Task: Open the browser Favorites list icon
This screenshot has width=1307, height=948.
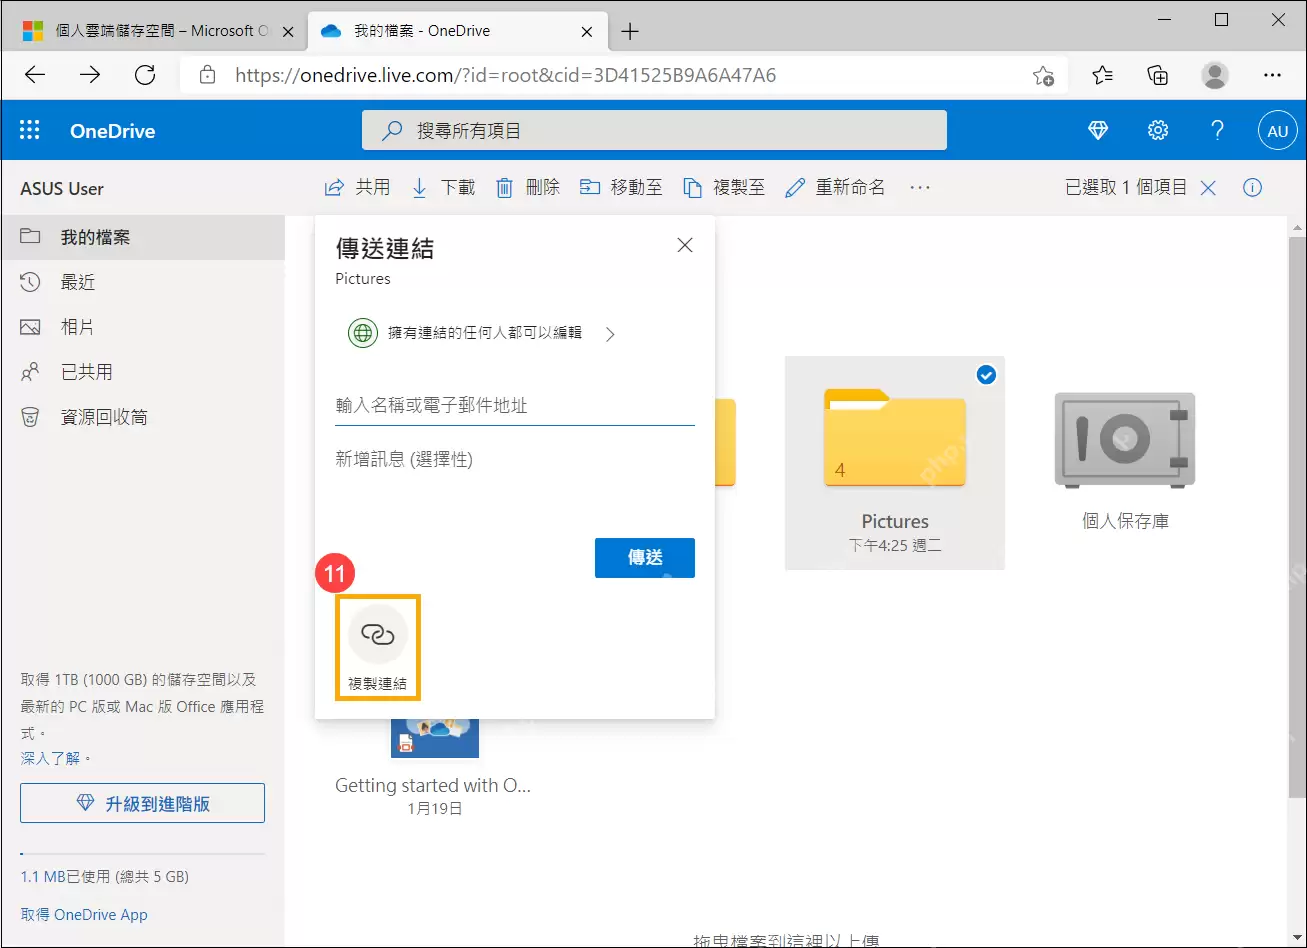Action: pyautogui.click(x=1102, y=75)
